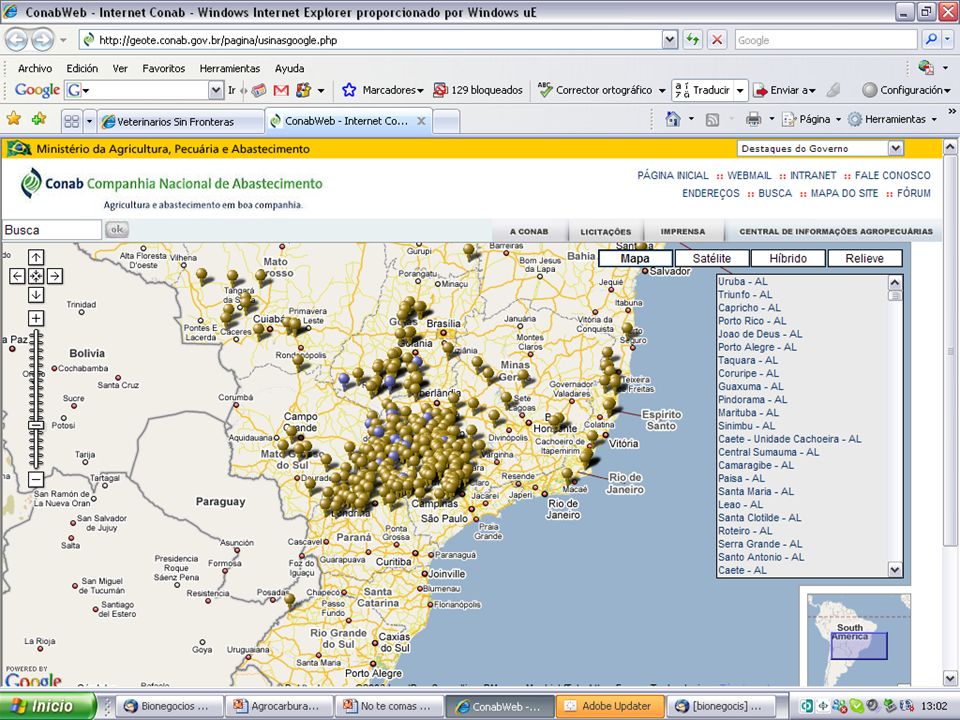Click the ok search button

(116, 230)
